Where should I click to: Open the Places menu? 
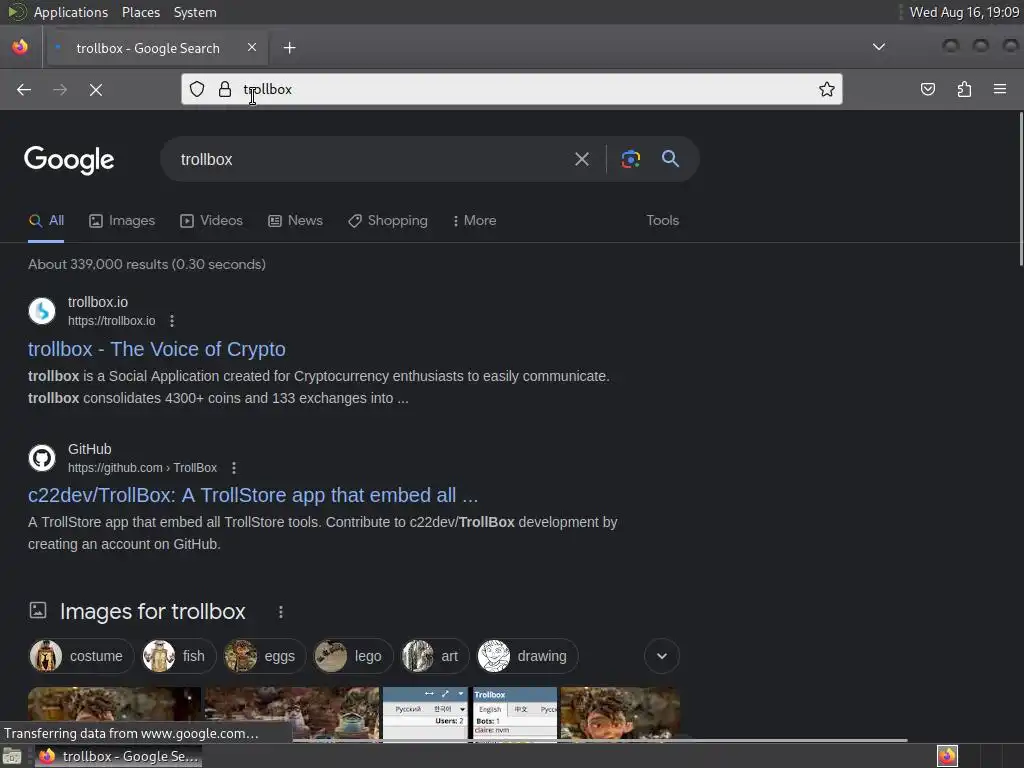coord(141,12)
